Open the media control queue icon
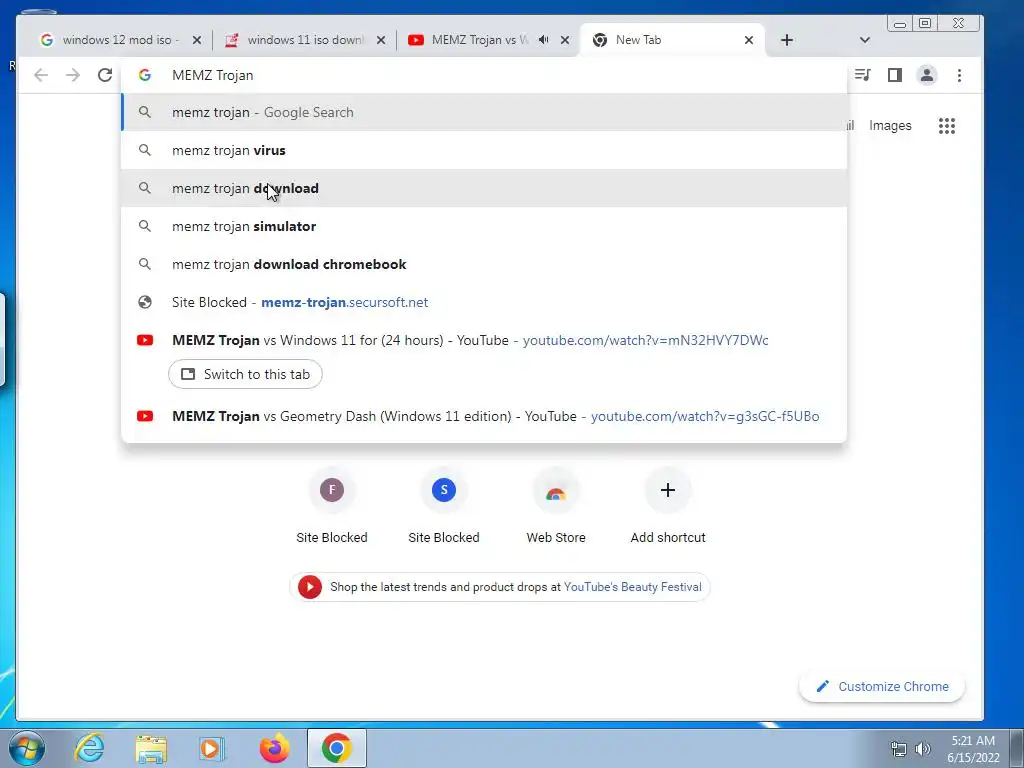This screenshot has height=768, width=1024. click(862, 75)
